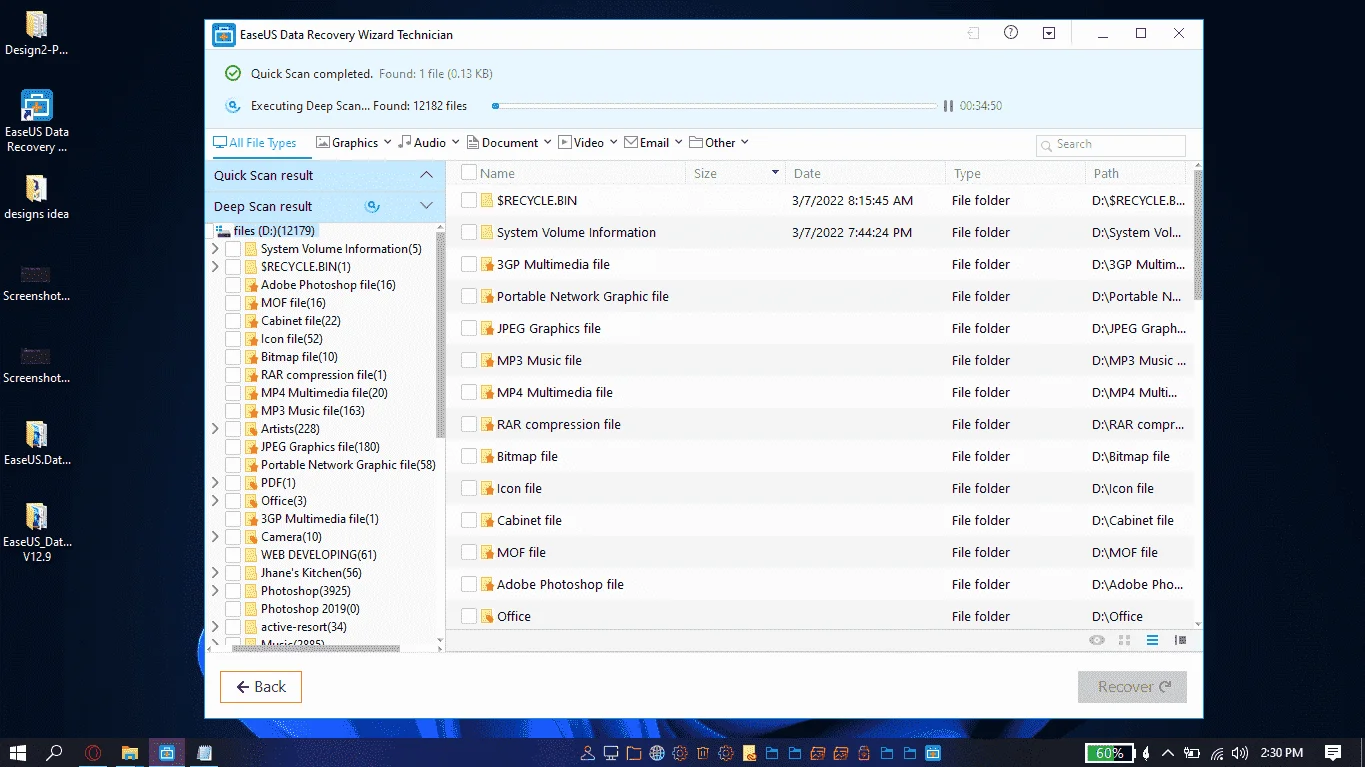Viewport: 1365px width, 767px height.
Task: Open the title bar dropdown menu icon
Action: 1049,33
